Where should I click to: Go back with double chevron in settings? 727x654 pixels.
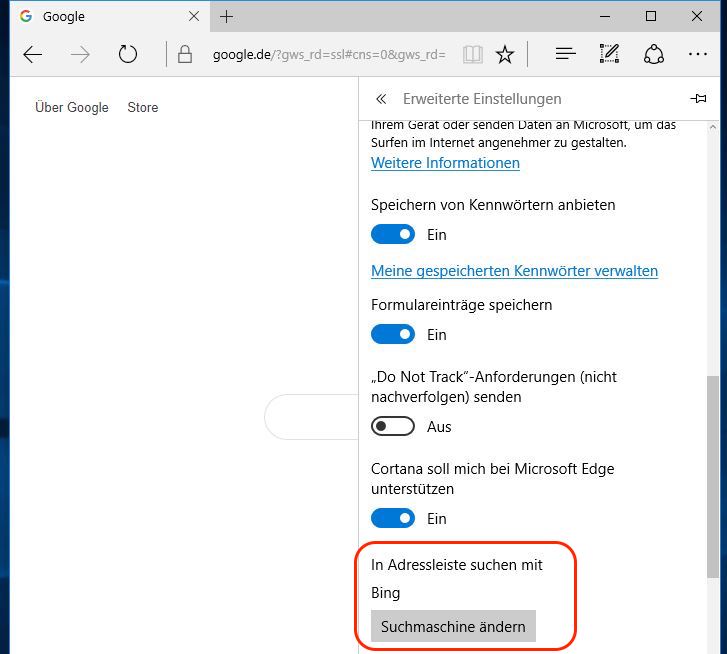click(381, 99)
